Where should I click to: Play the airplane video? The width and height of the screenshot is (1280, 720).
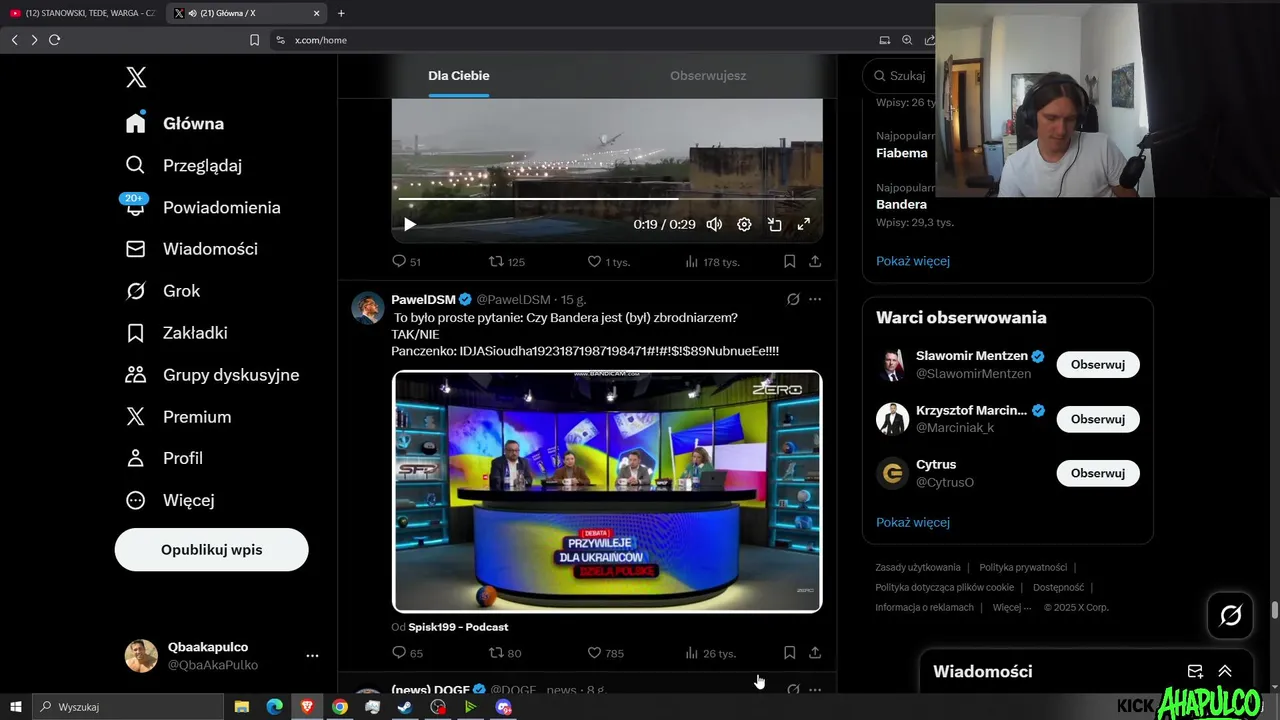[x=409, y=225]
